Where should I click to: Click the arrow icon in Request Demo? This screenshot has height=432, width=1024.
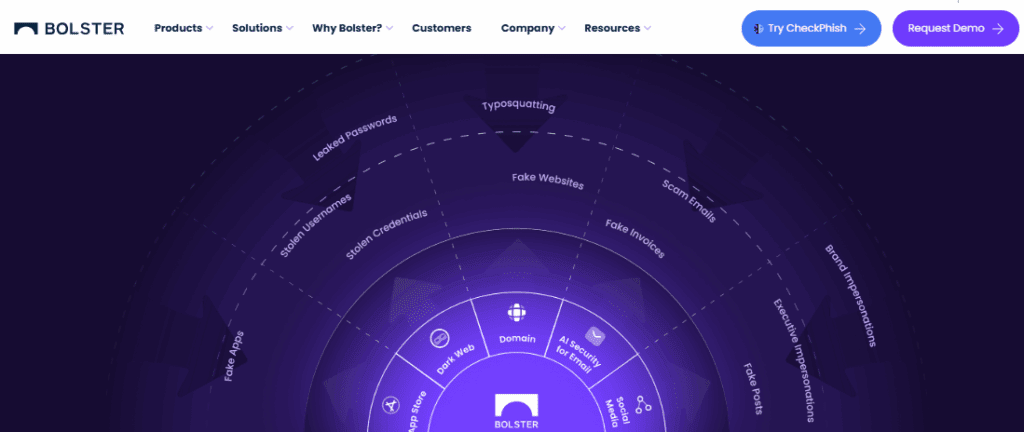[997, 28]
